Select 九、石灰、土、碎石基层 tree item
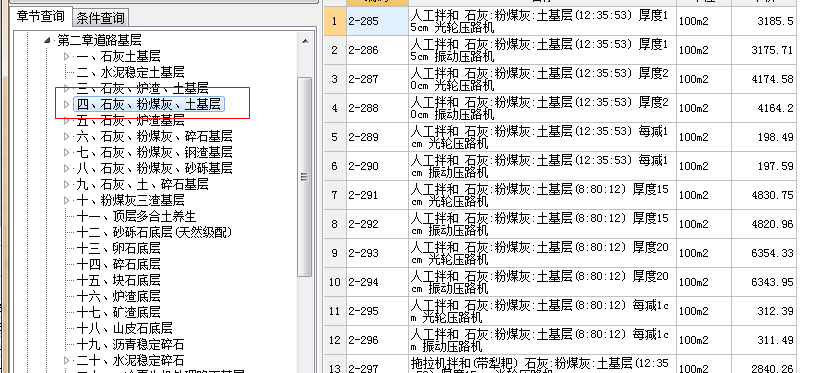 click(142, 184)
